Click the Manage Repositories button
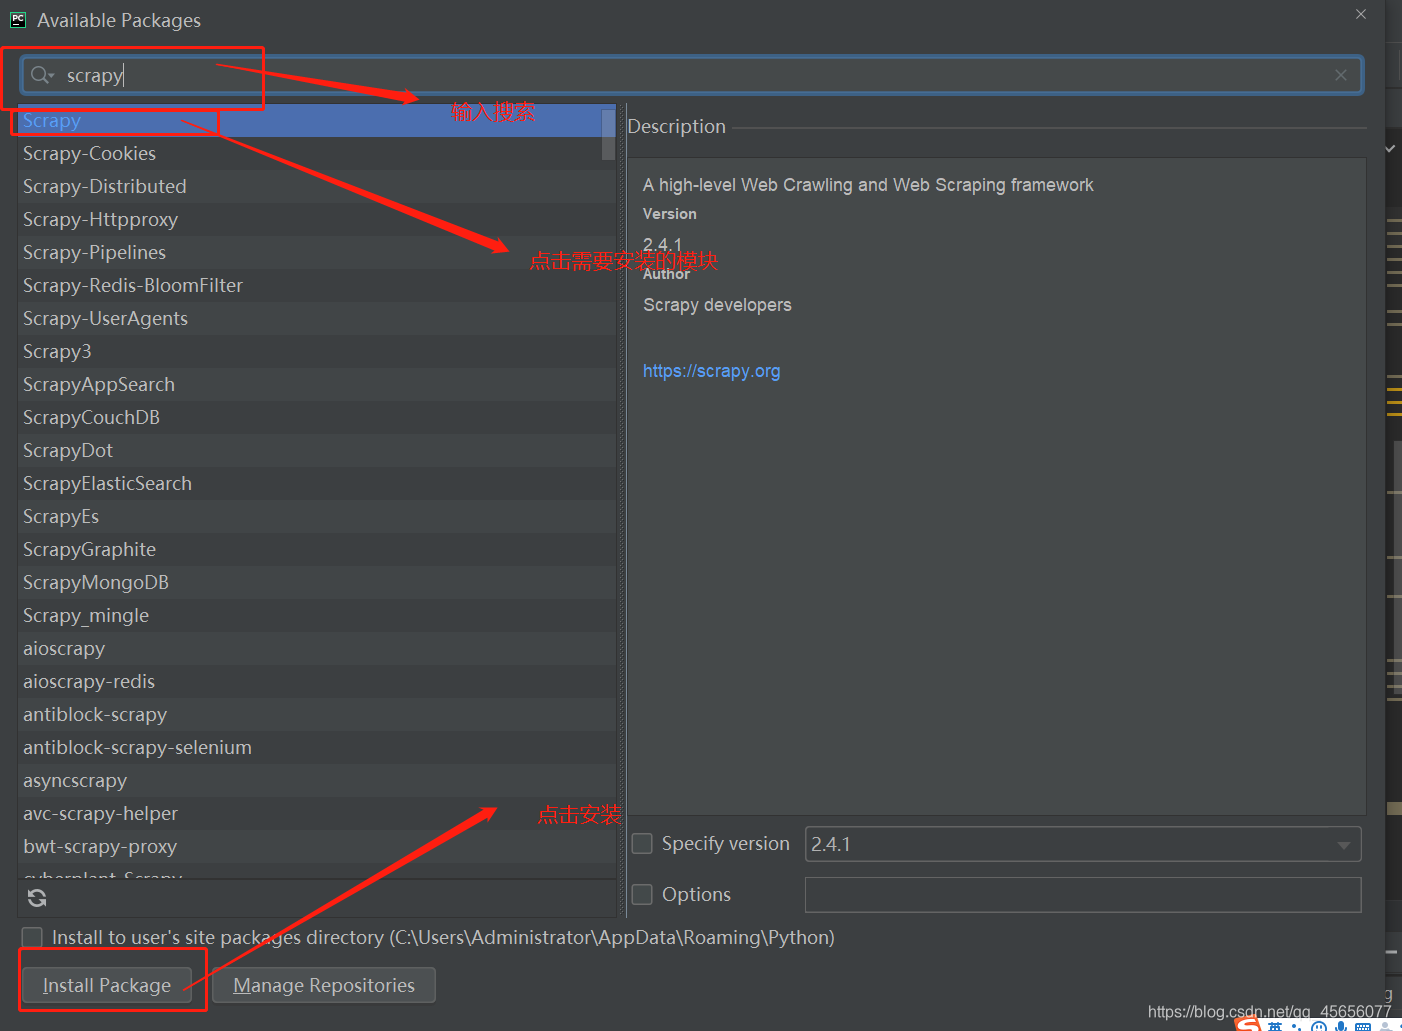 (x=324, y=985)
